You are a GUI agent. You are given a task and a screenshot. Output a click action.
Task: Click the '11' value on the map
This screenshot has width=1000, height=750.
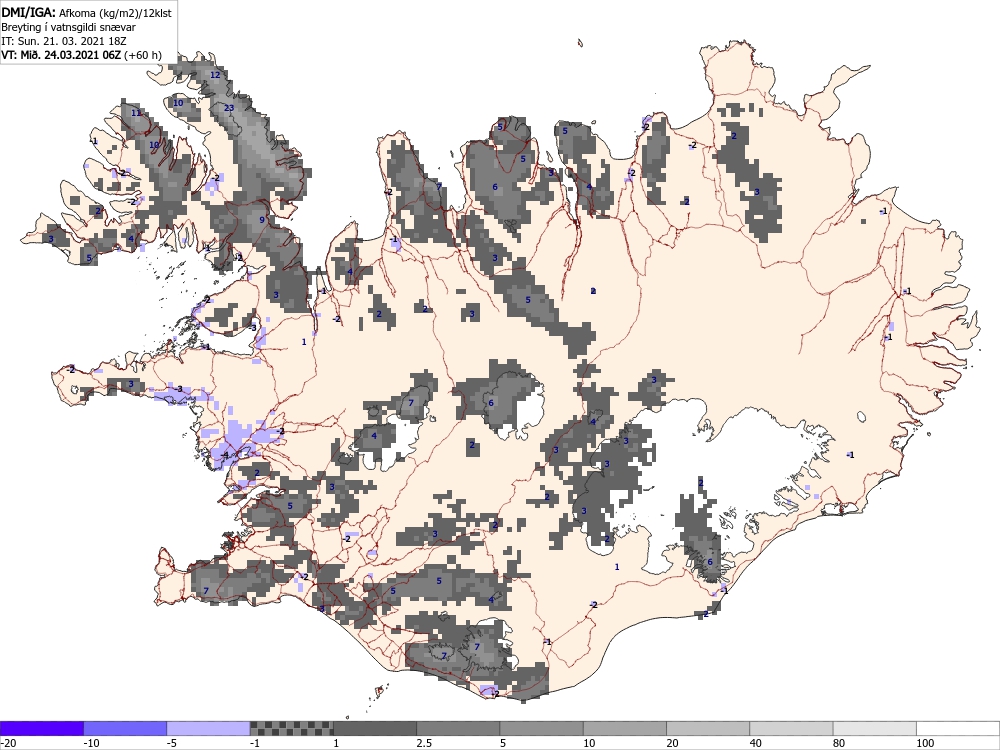136,113
